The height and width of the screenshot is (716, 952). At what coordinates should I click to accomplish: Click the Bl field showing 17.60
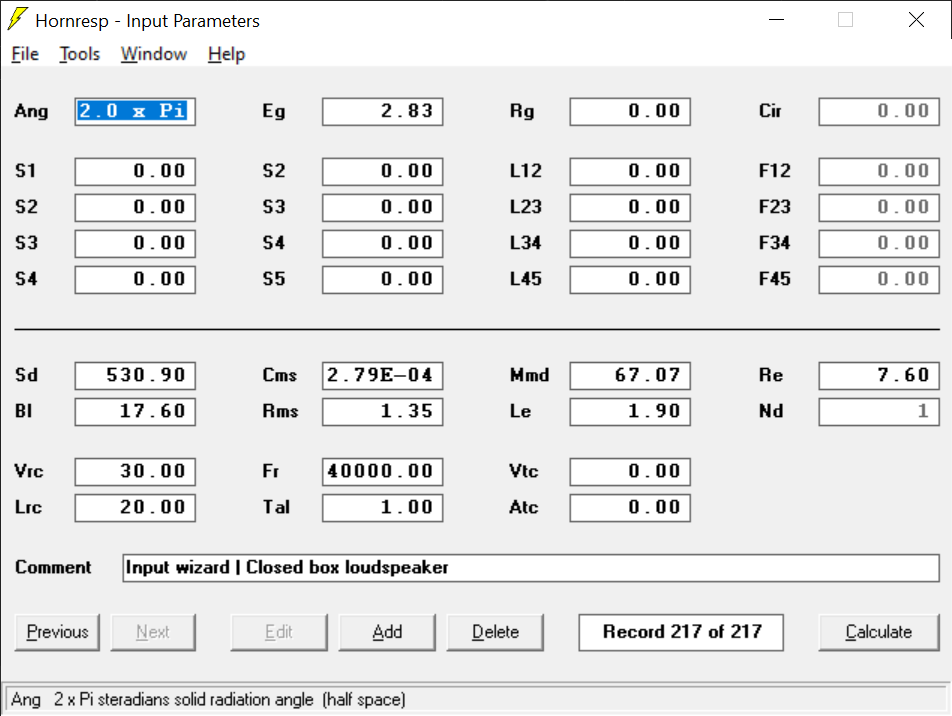coord(135,412)
